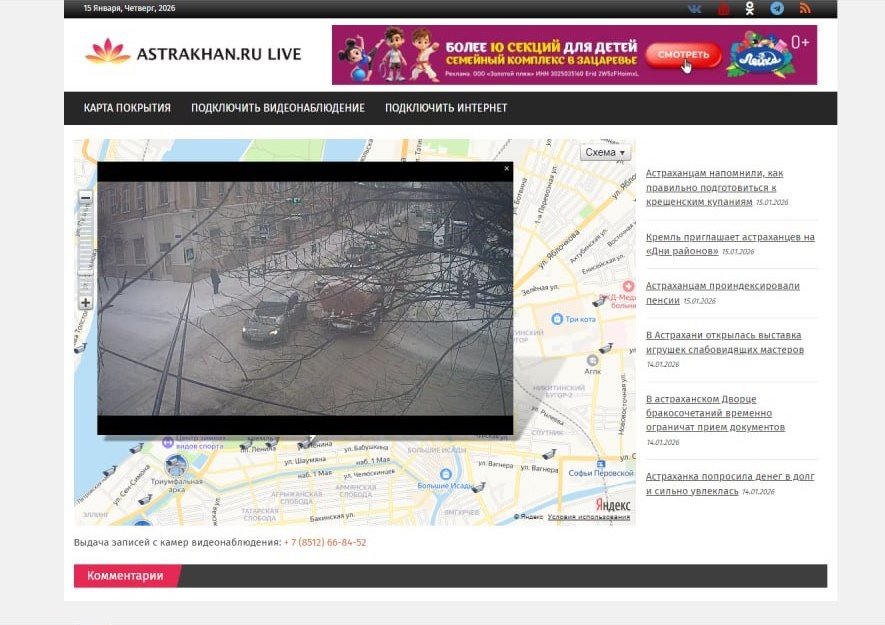Viewport: 885px width, 625px height.
Task: Click camera marker near Большие Исады
Action: (478, 488)
